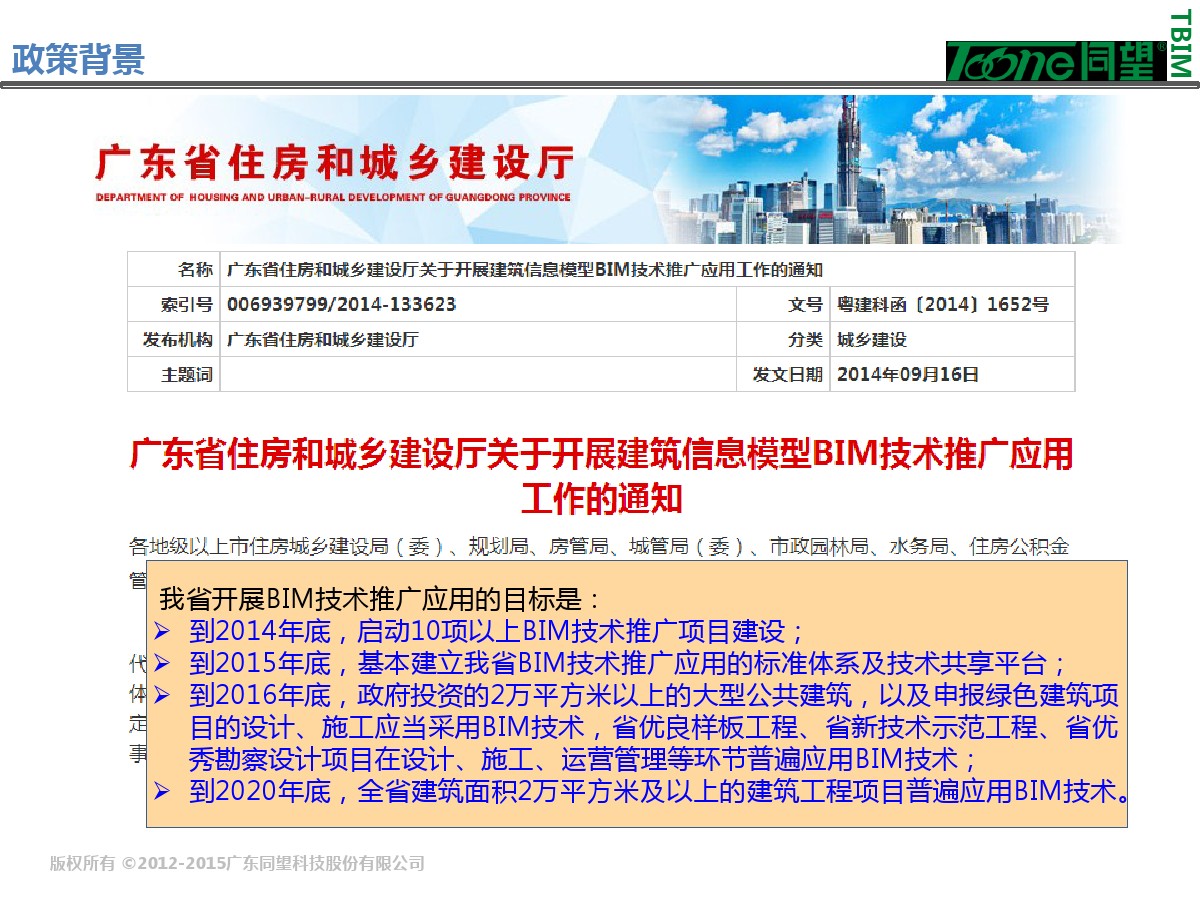Click the vertical TBIM label beside logo
Viewport: 1200px width, 900px height.
point(1181,42)
